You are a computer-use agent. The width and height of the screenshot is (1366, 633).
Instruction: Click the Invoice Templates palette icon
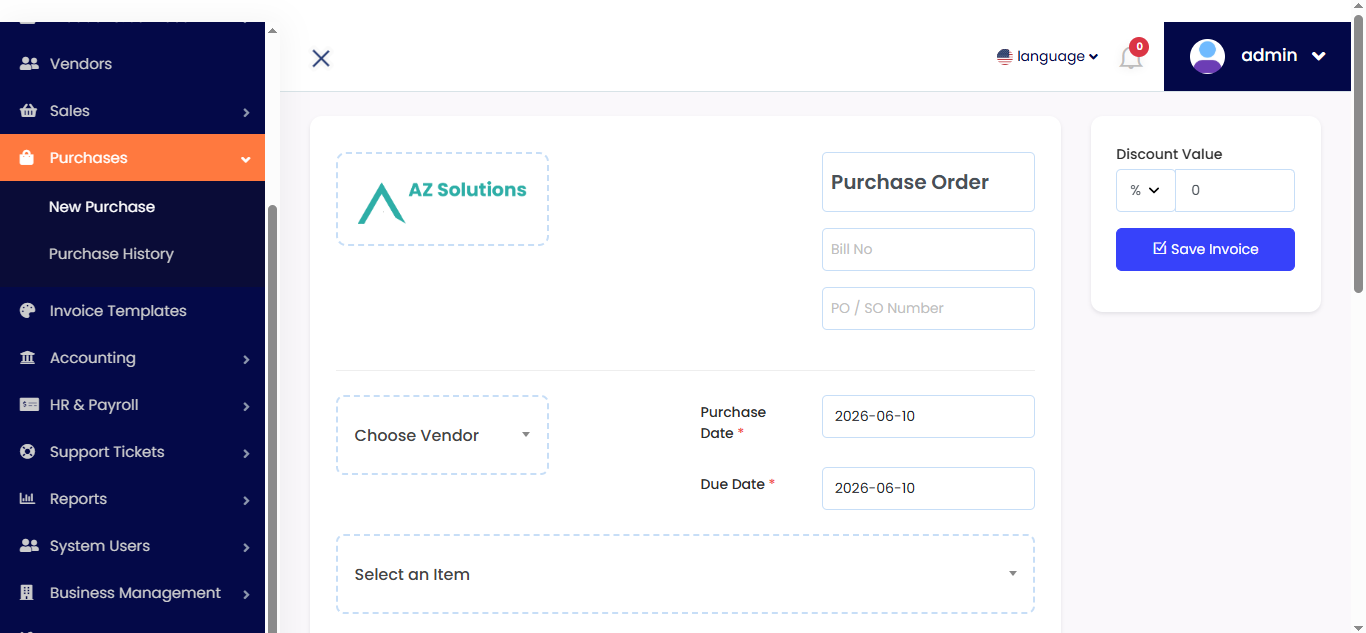click(x=28, y=311)
